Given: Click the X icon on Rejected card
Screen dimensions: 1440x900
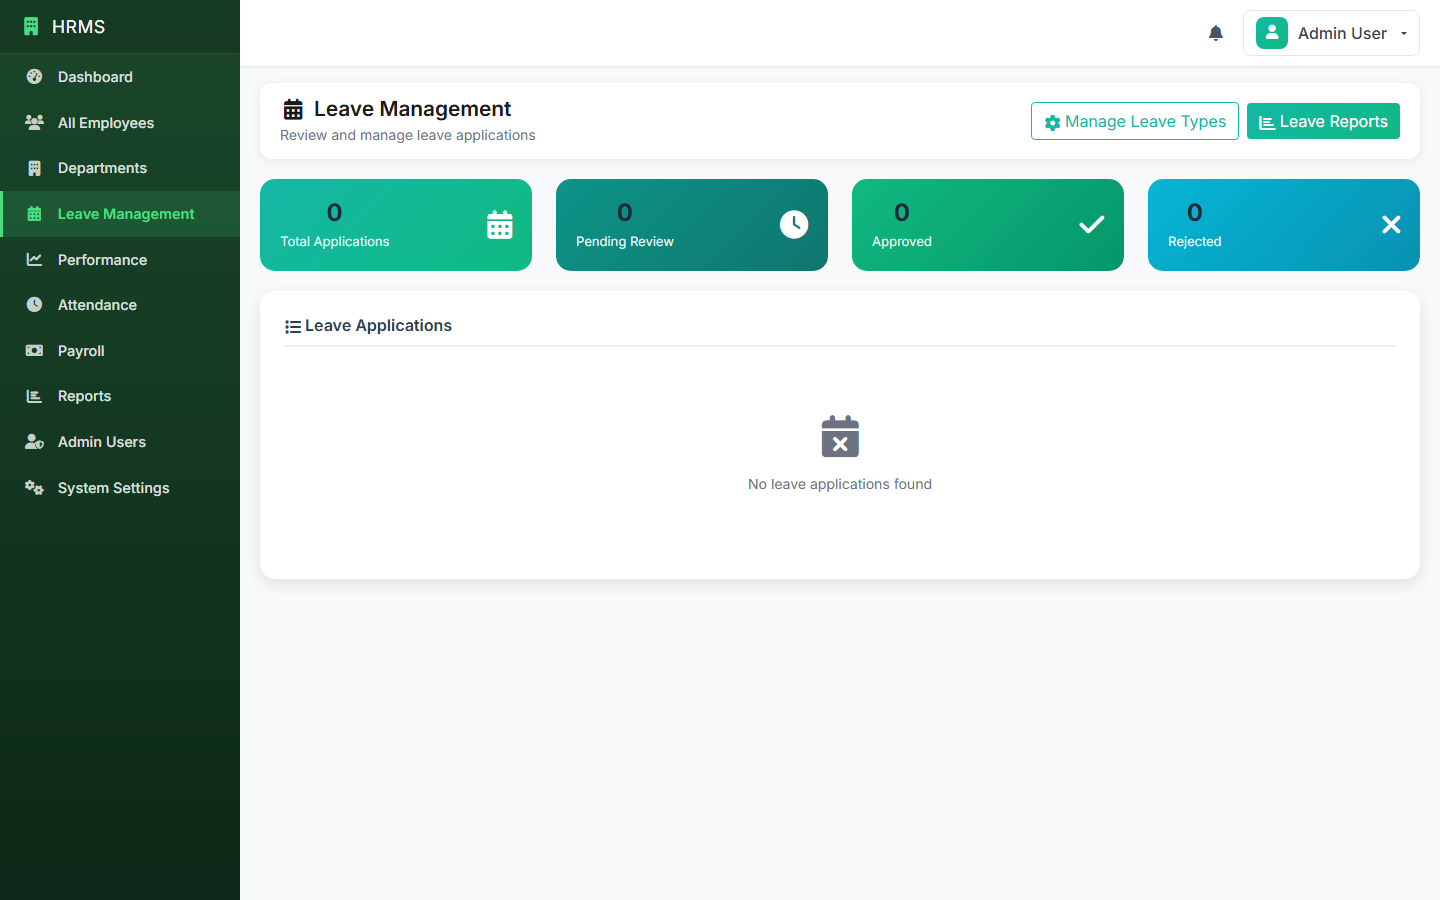Looking at the screenshot, I should tap(1391, 225).
